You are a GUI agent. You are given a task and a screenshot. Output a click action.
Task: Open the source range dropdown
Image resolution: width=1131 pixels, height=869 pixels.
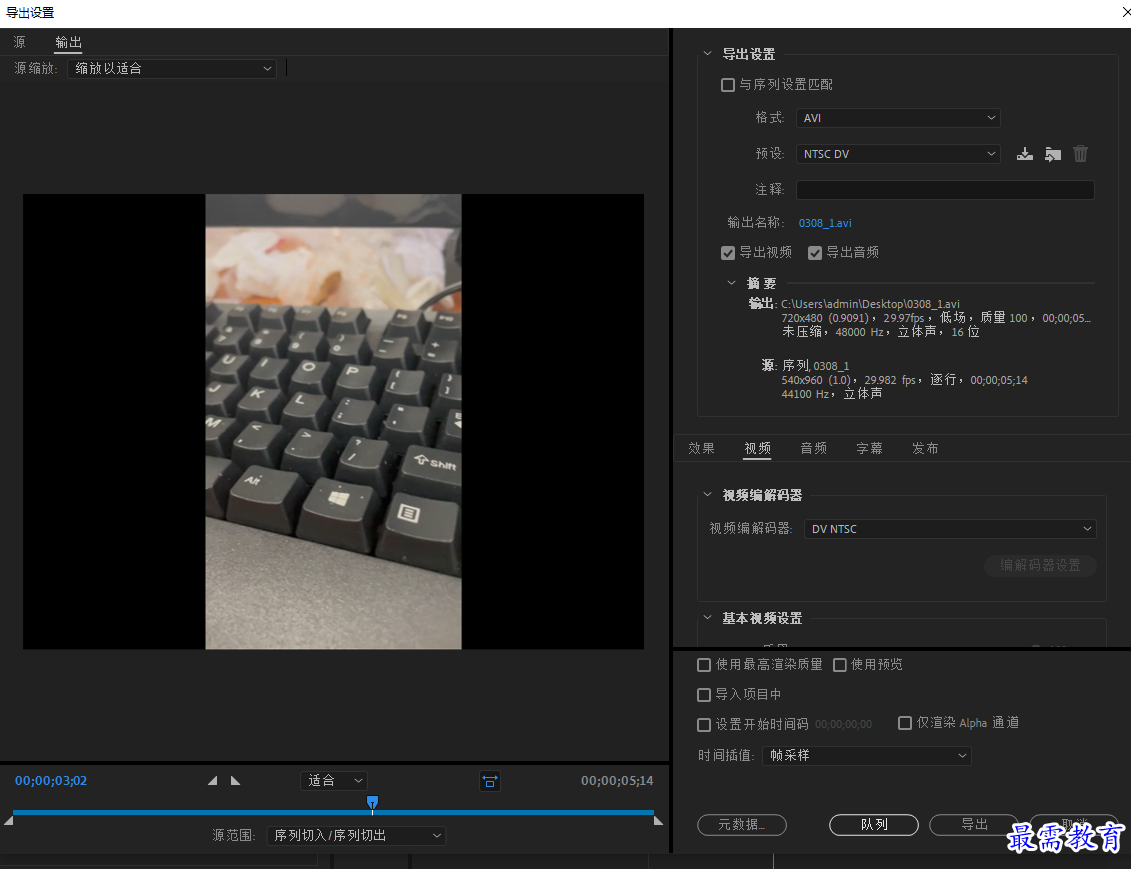356,835
